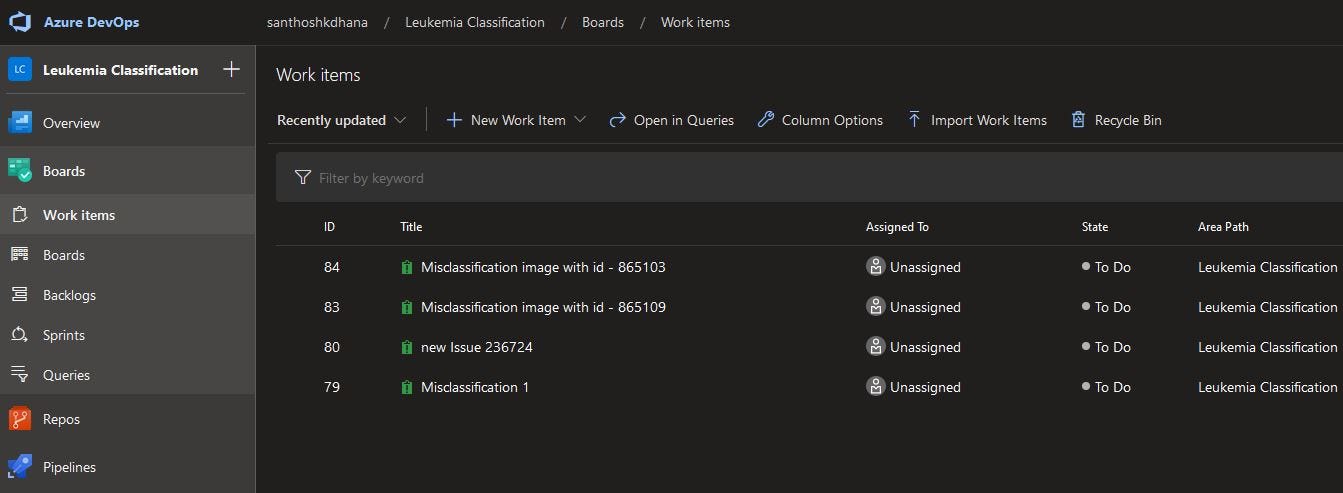Open work item Misclassification image with id - 865103

pos(543,267)
